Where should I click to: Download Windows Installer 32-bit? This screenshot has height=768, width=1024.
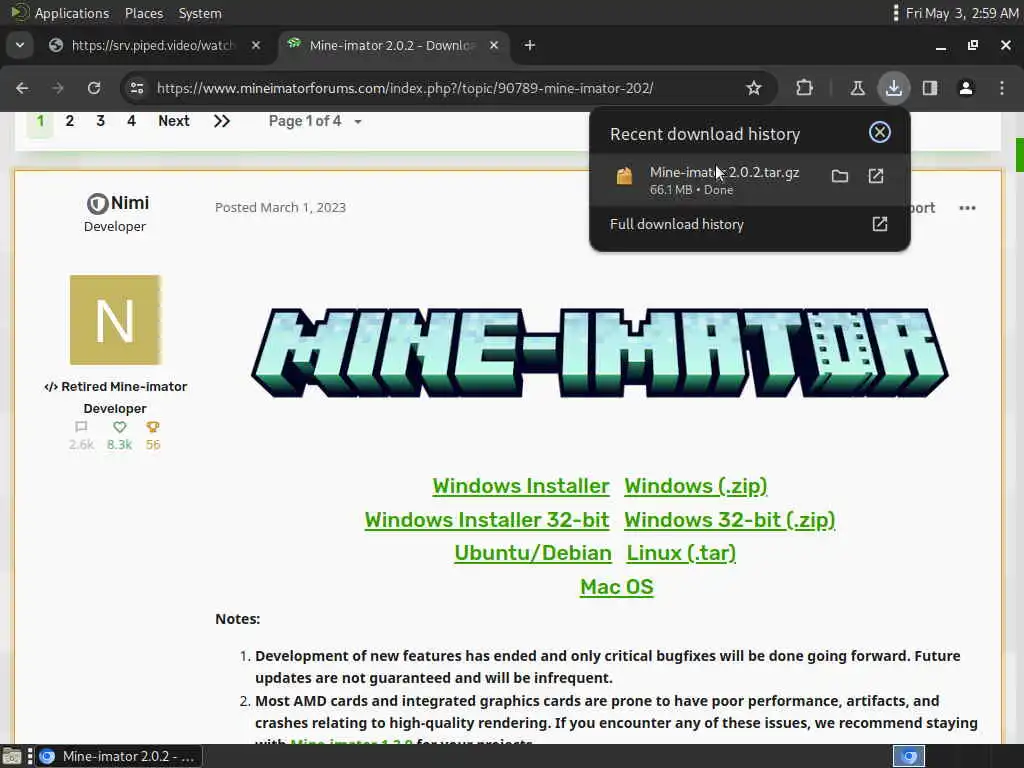pyautogui.click(x=487, y=520)
